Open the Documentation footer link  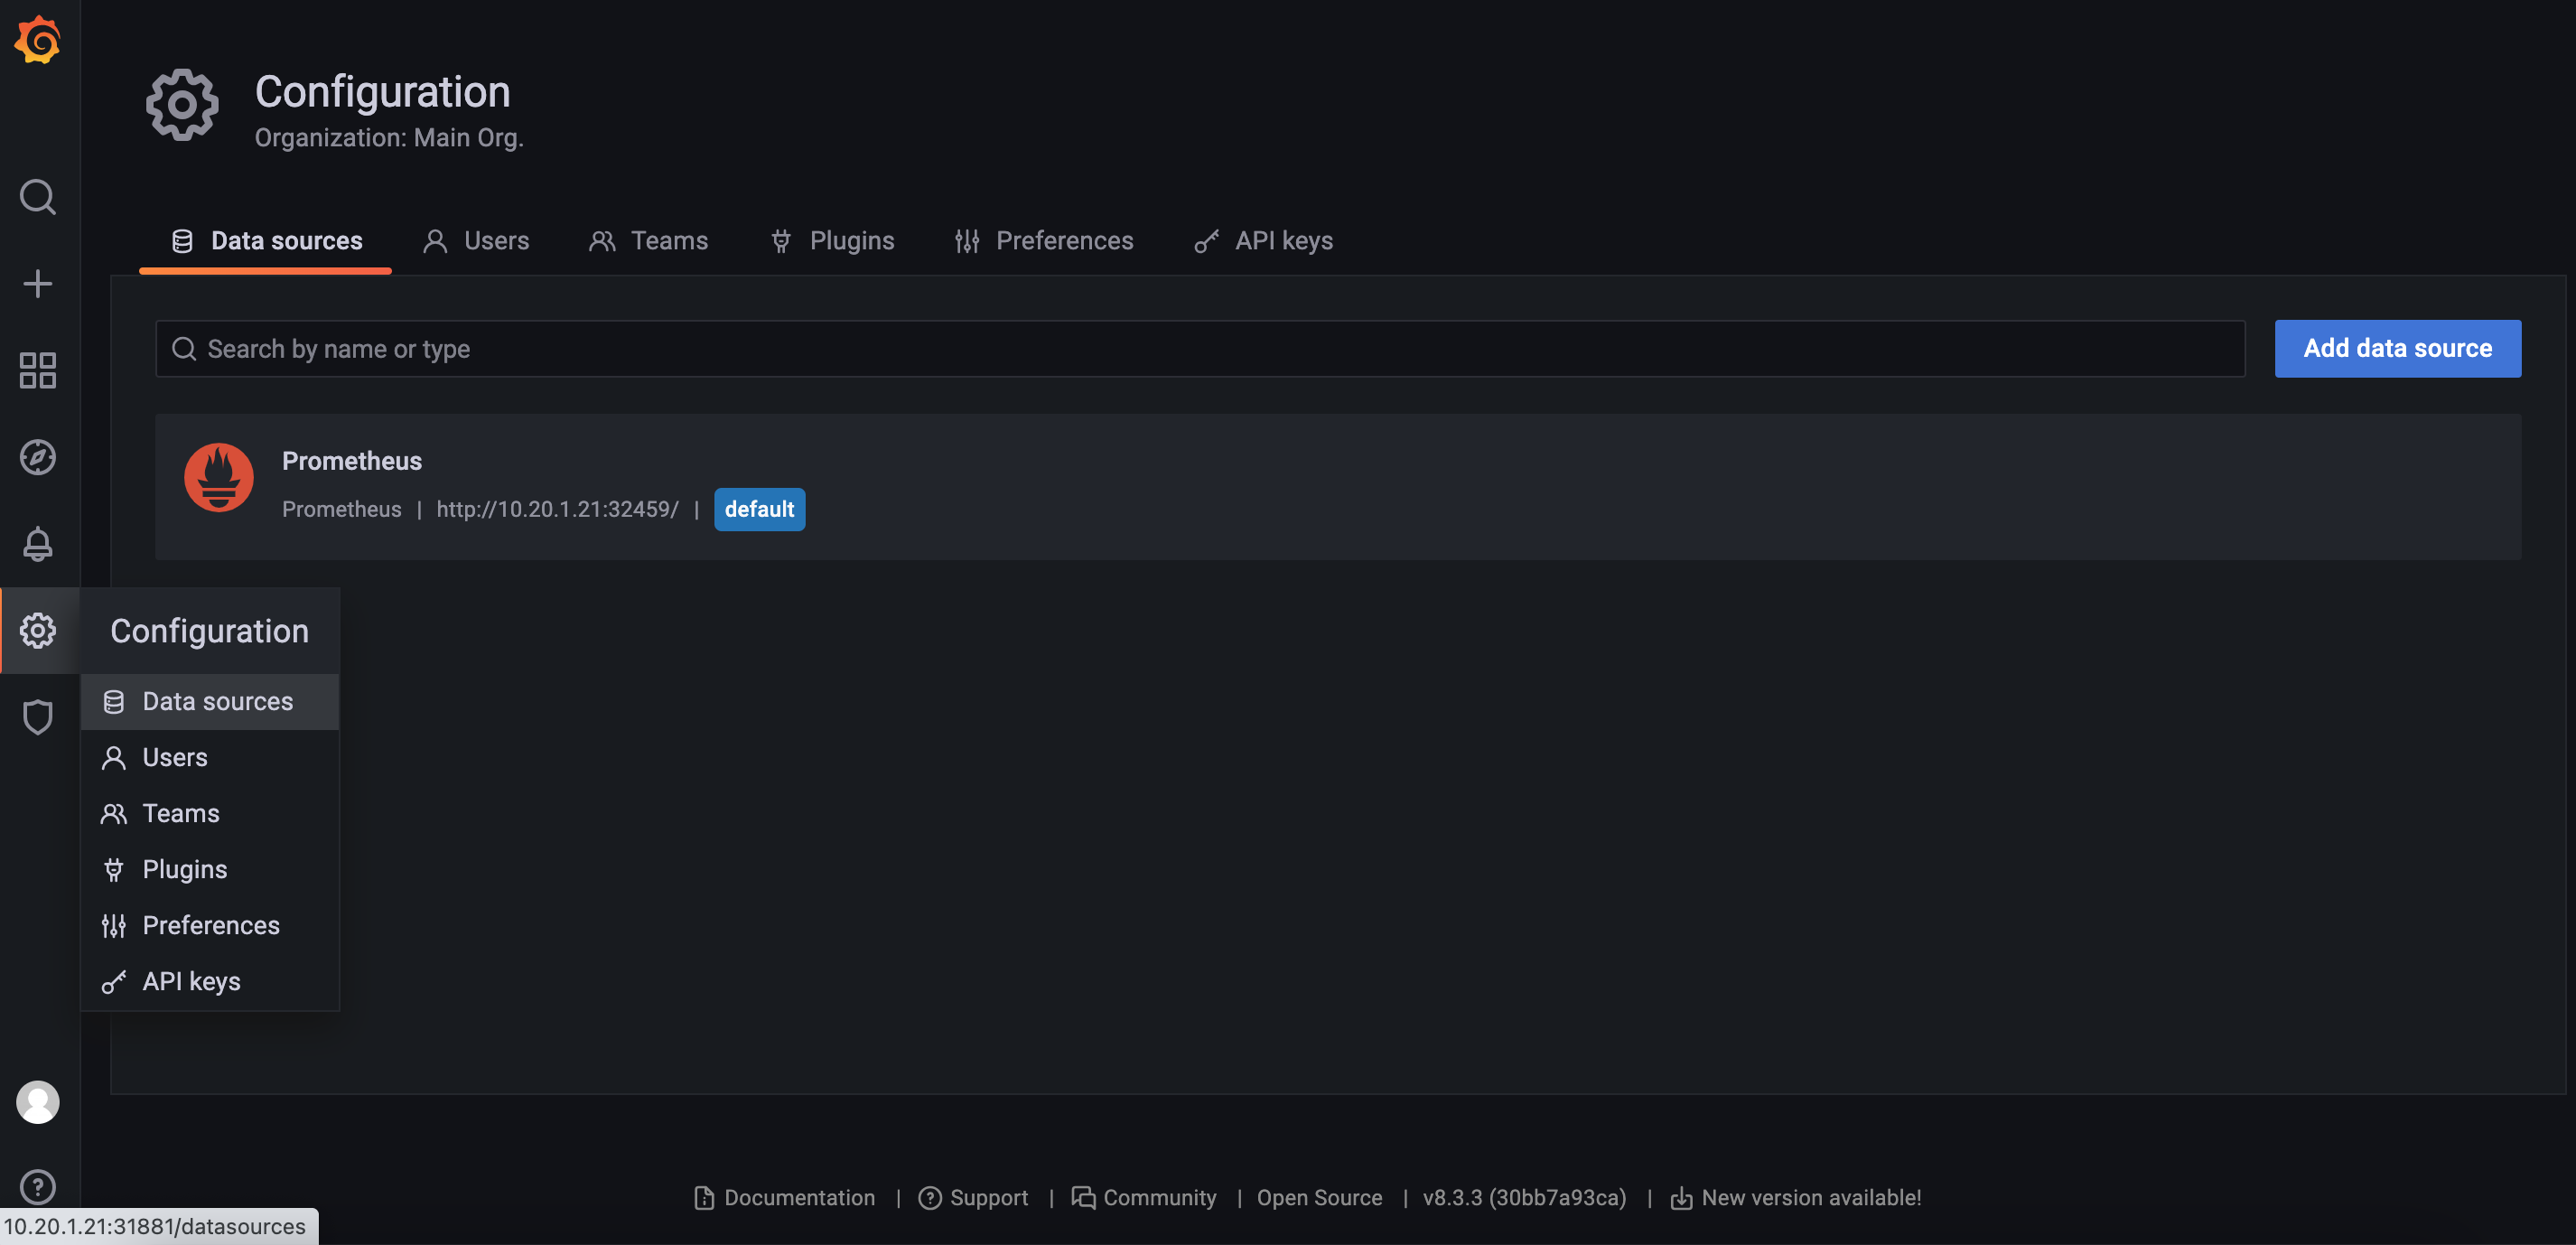coord(785,1198)
